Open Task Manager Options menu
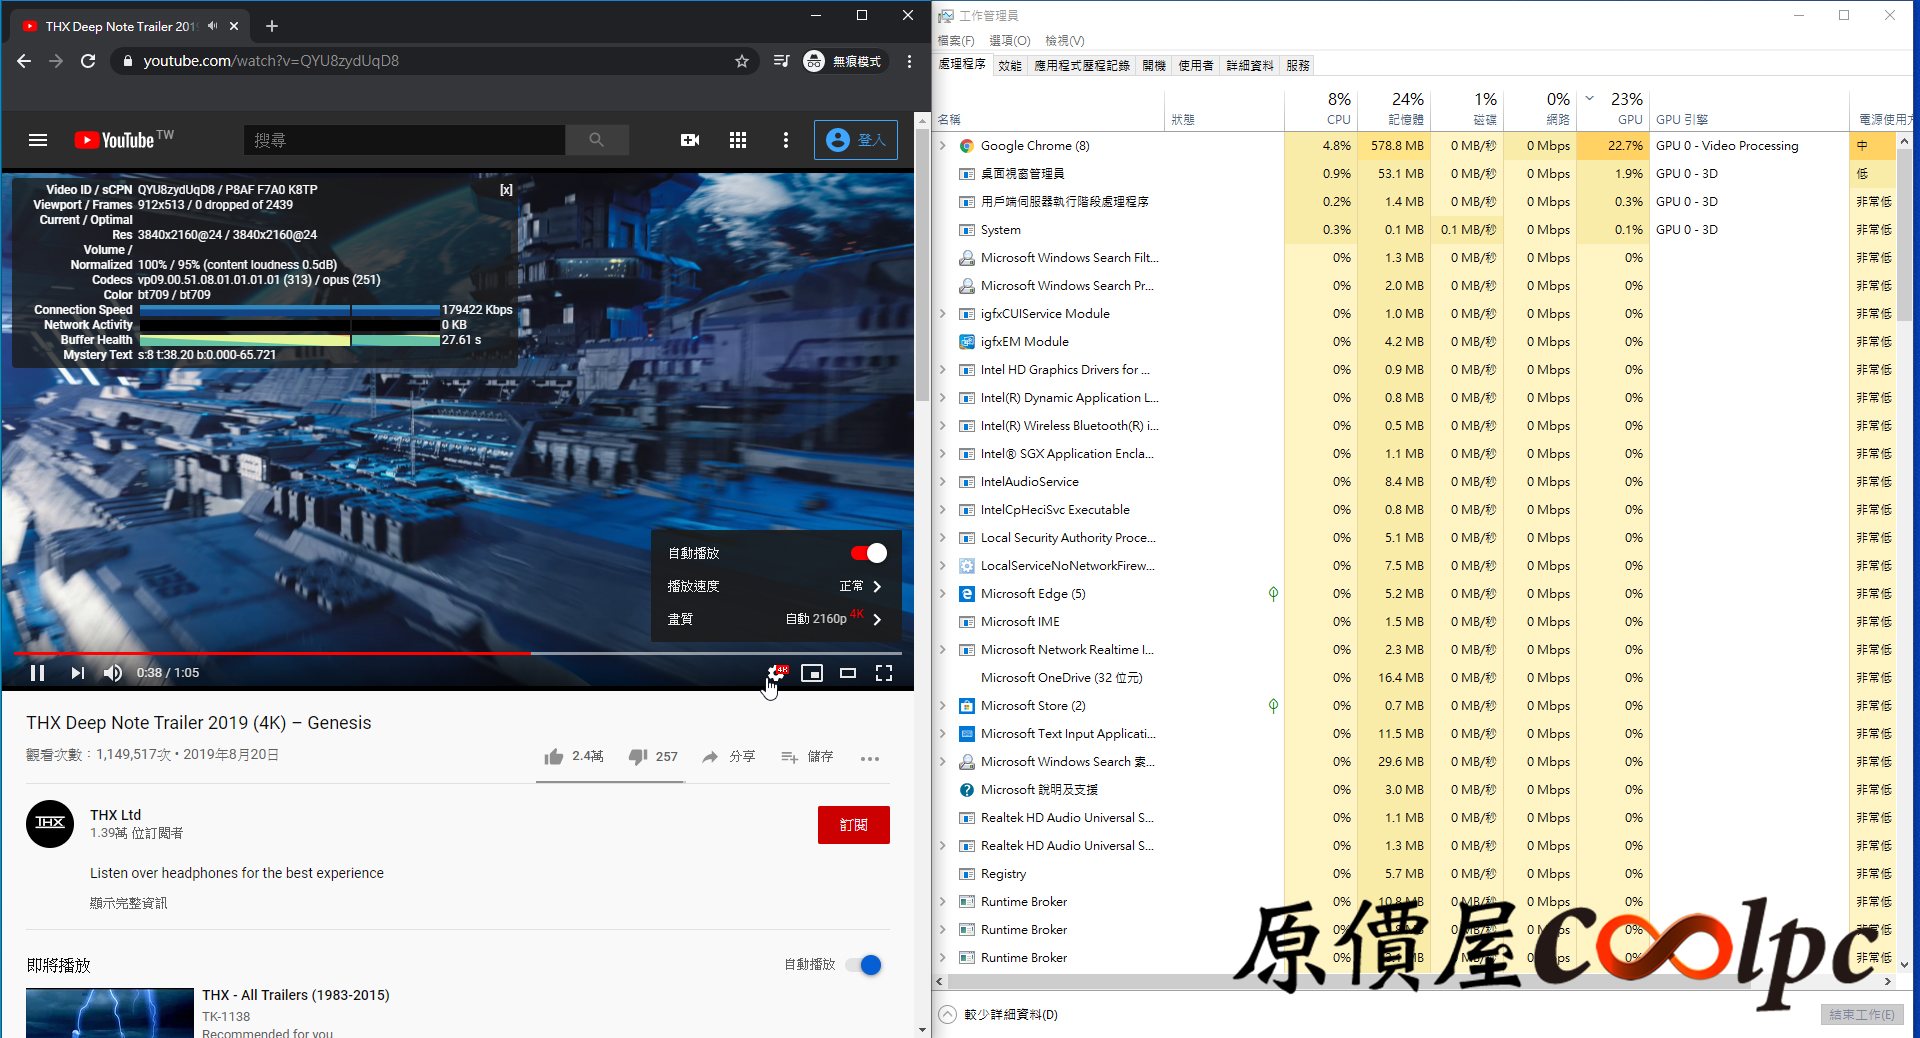Image resolution: width=1920 pixels, height=1038 pixels. coord(1010,41)
